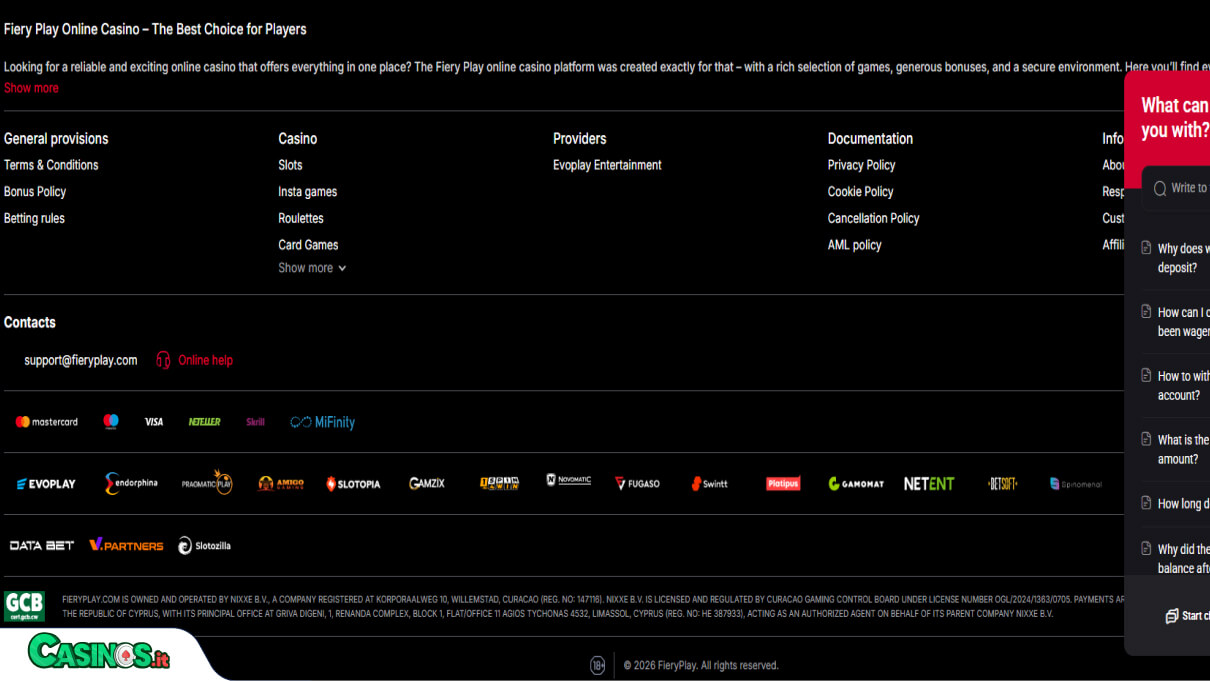1210x681 pixels.
Task: Open the Cancellation Policy
Action: 873,218
